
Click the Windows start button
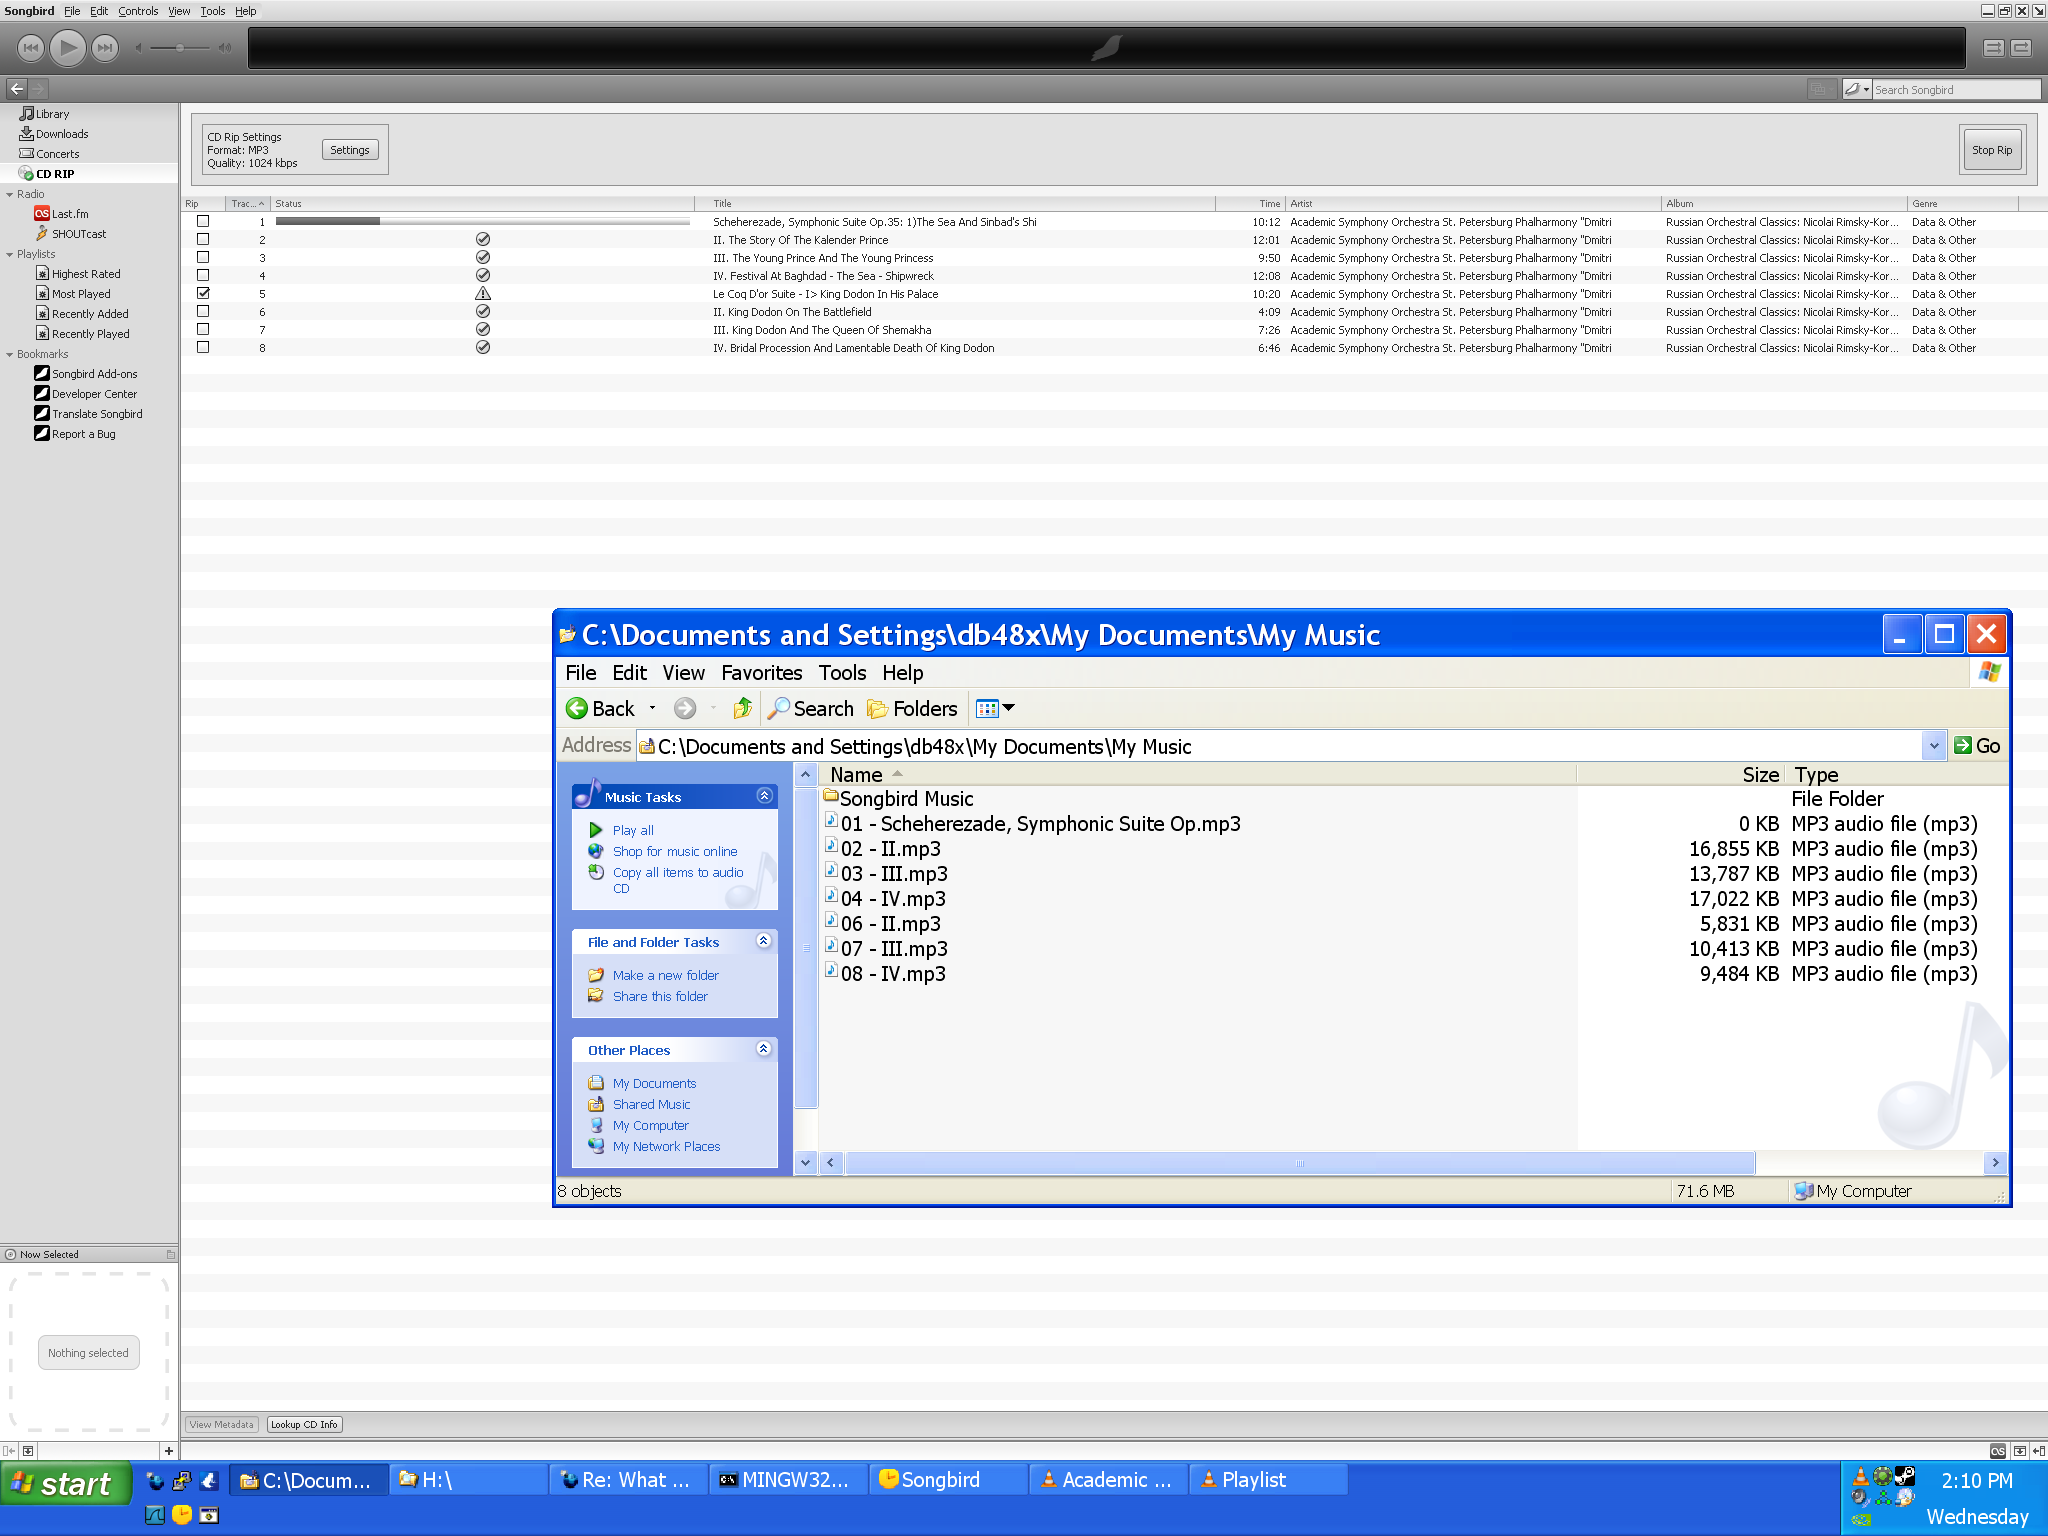click(66, 1483)
